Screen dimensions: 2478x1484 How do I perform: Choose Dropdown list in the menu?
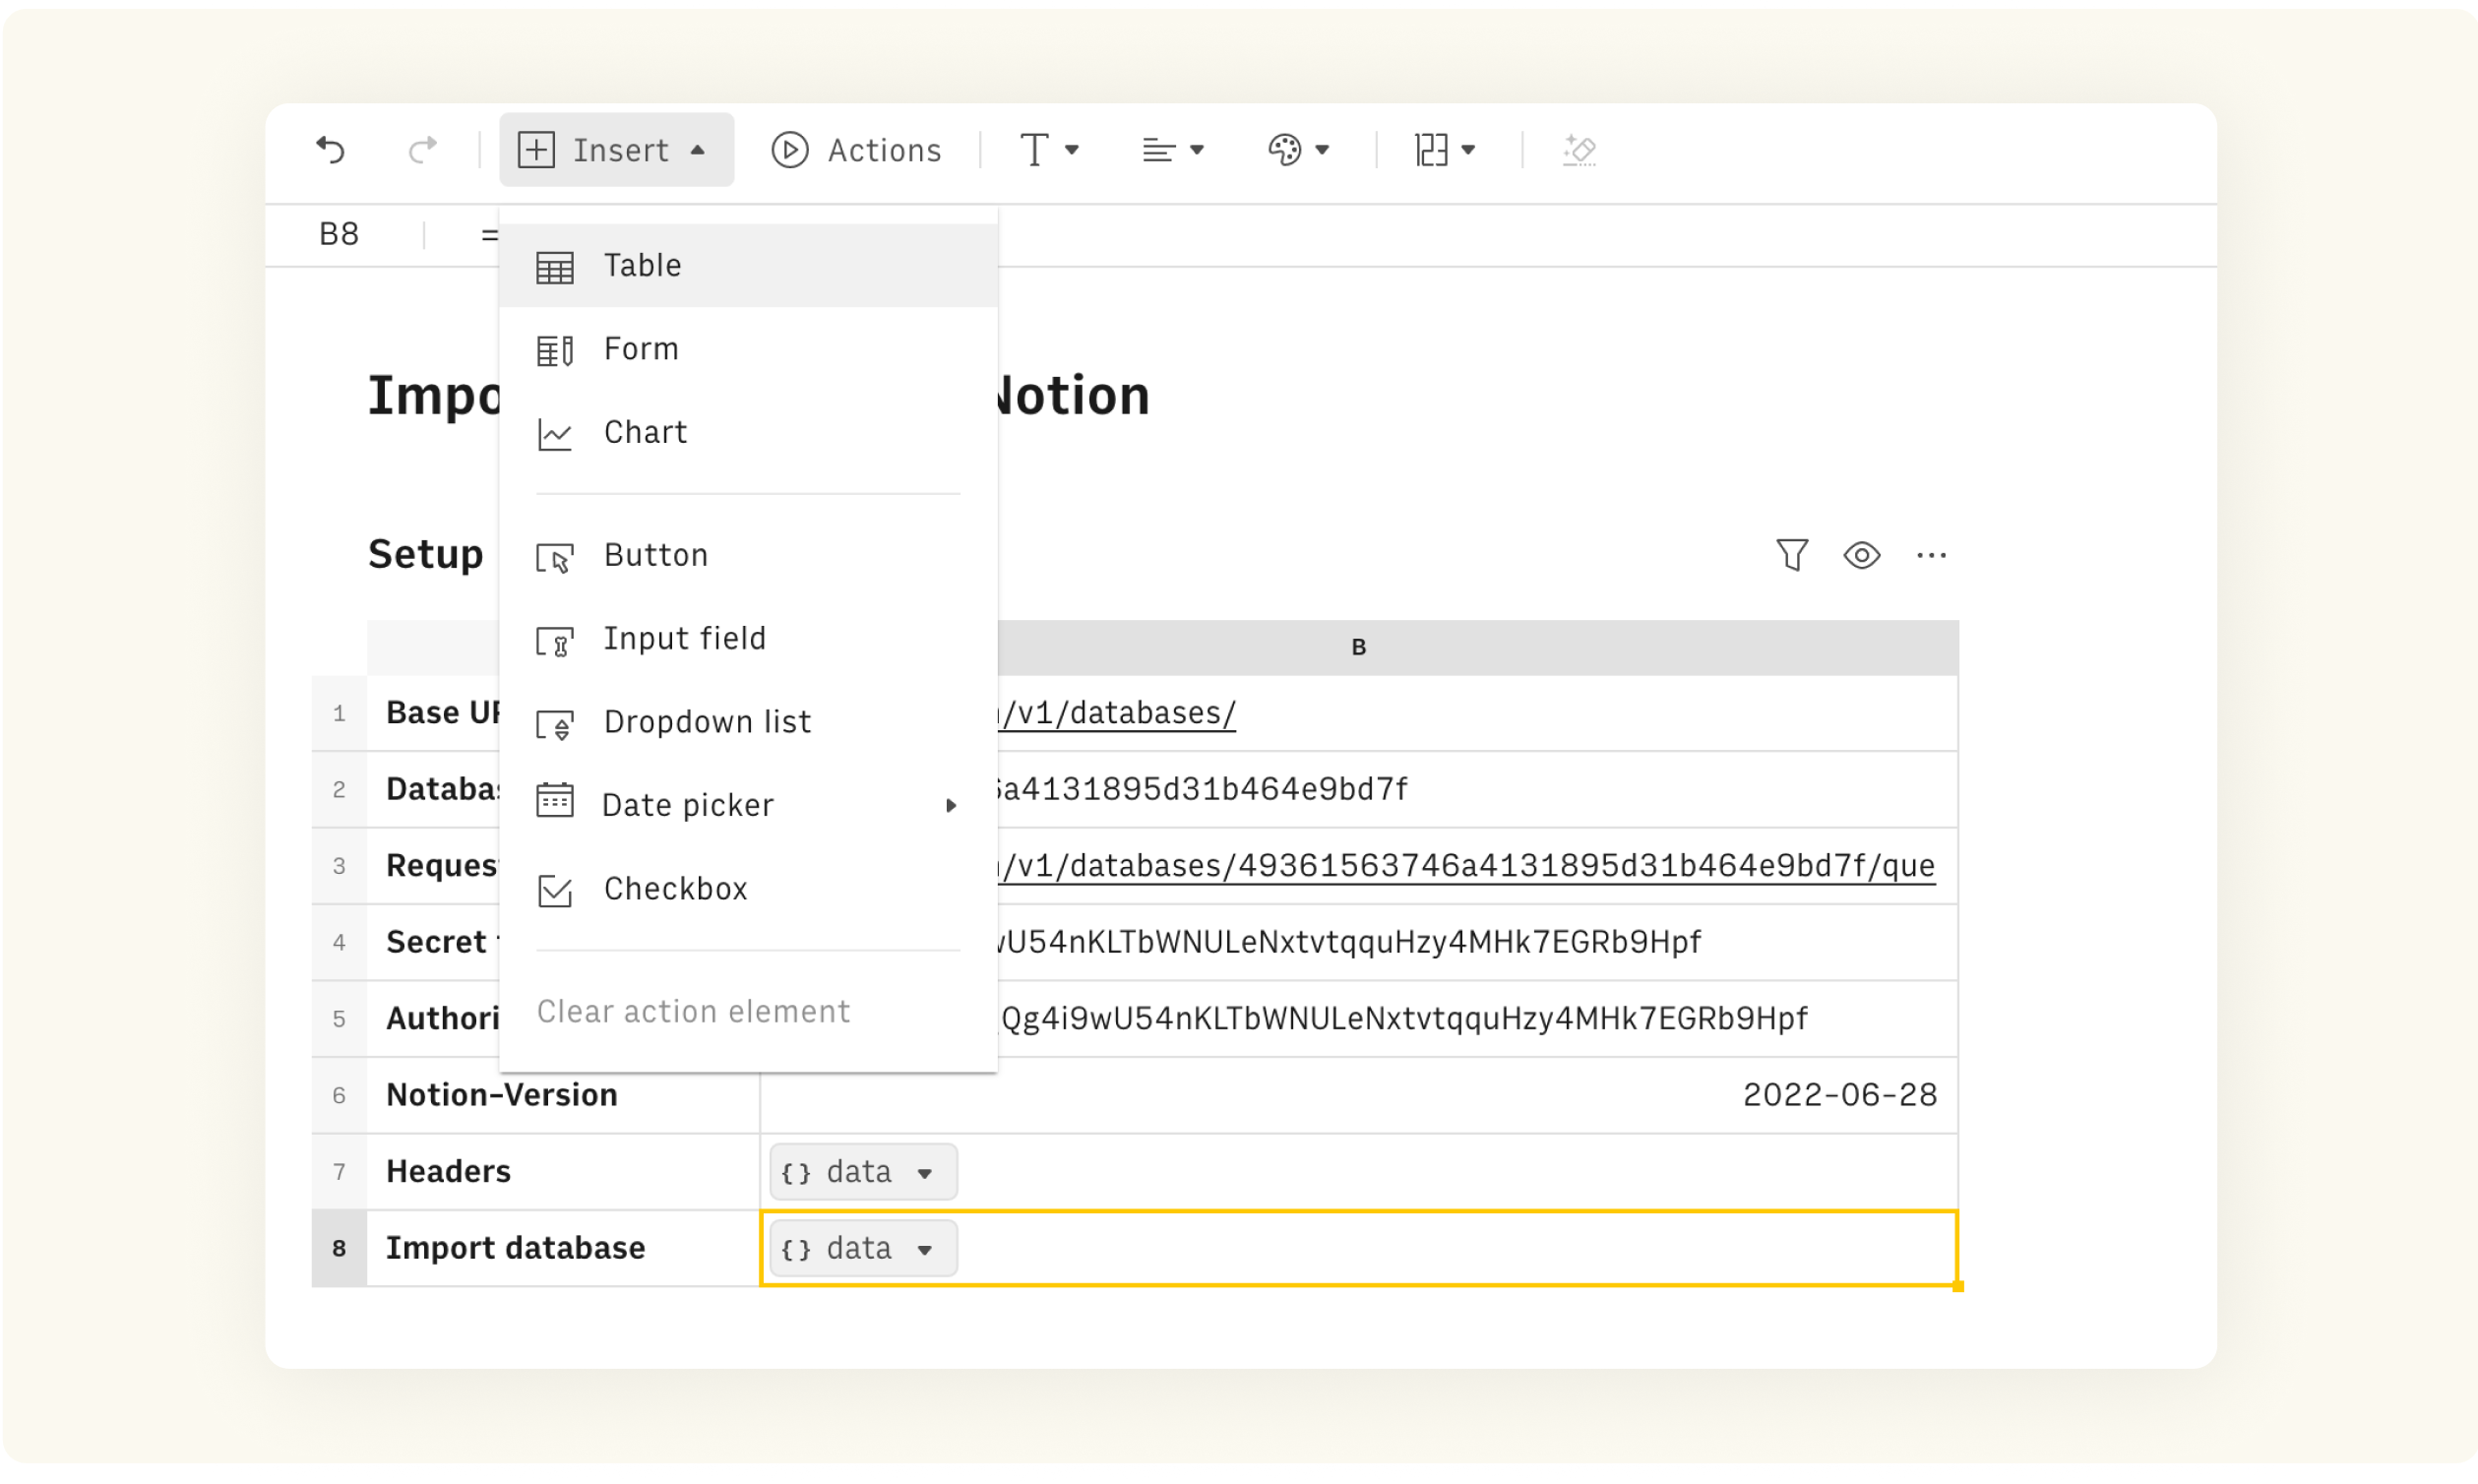tap(748, 723)
